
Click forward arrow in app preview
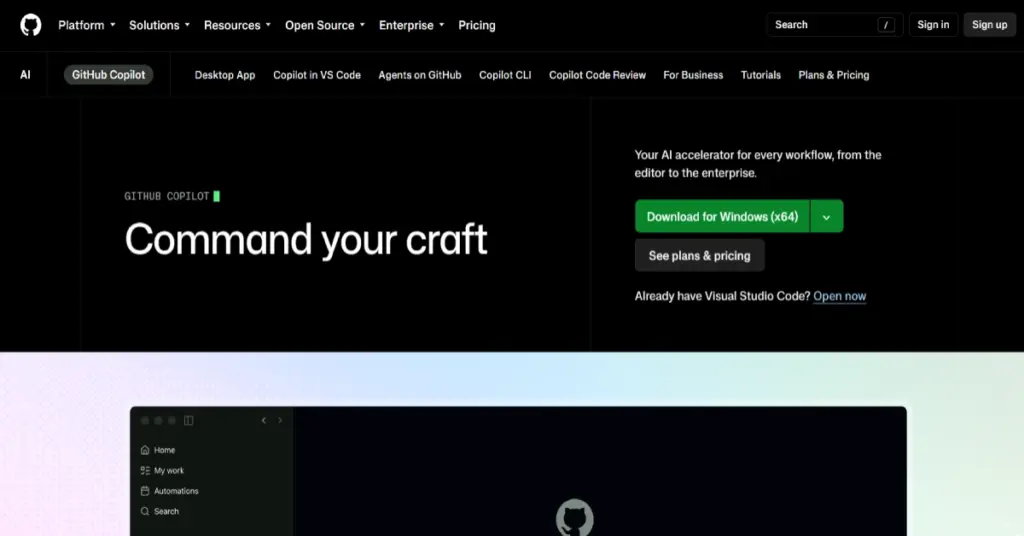tap(280, 420)
